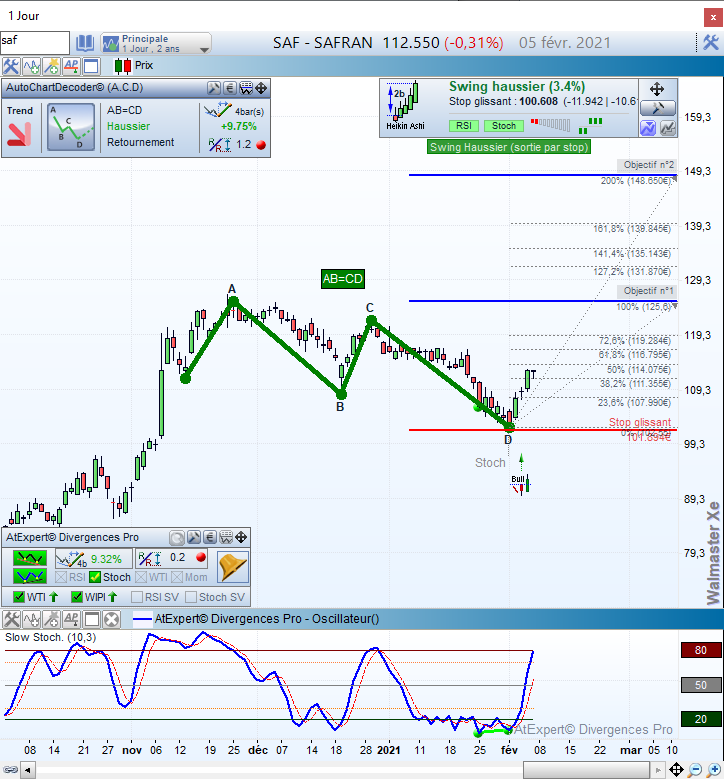724x779 pixels.
Task: Click the add indicator icon in price toolbar
Action: tap(32, 66)
